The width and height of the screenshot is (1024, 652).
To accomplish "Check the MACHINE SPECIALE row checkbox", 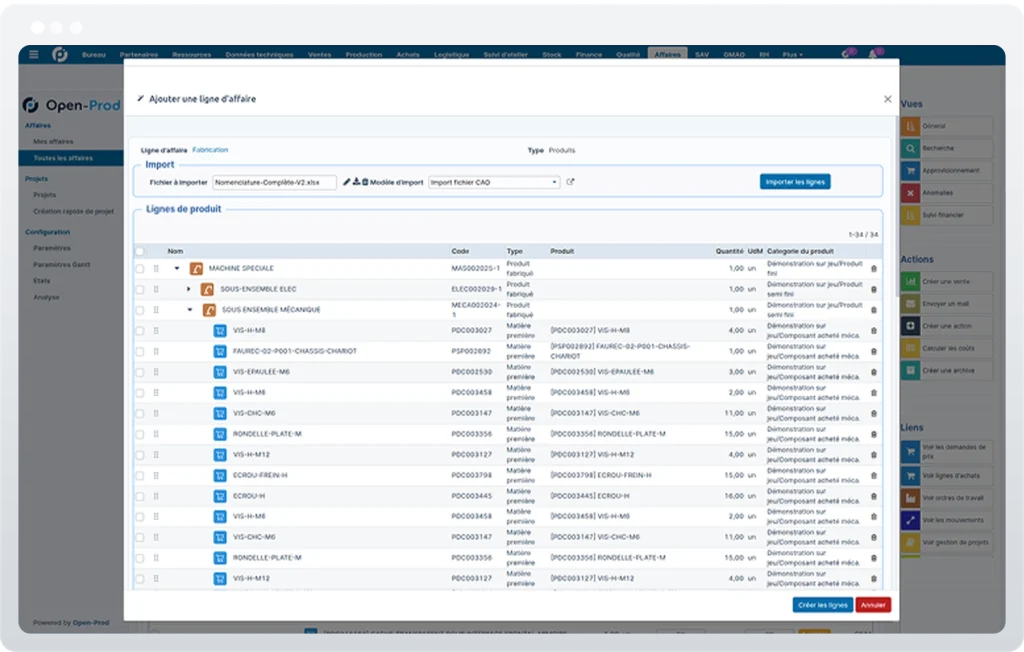I will click(x=140, y=269).
